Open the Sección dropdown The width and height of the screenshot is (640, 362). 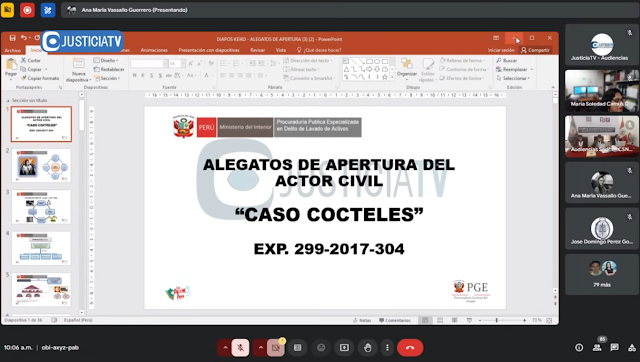point(107,78)
